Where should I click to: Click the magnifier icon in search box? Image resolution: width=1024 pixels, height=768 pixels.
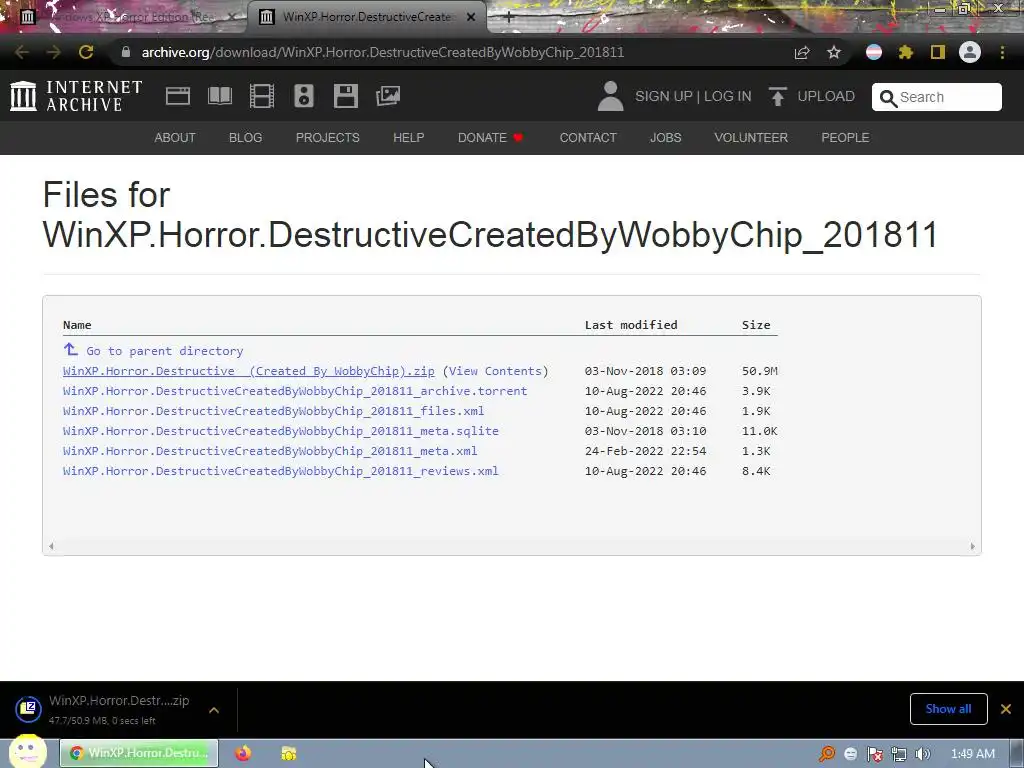click(888, 98)
